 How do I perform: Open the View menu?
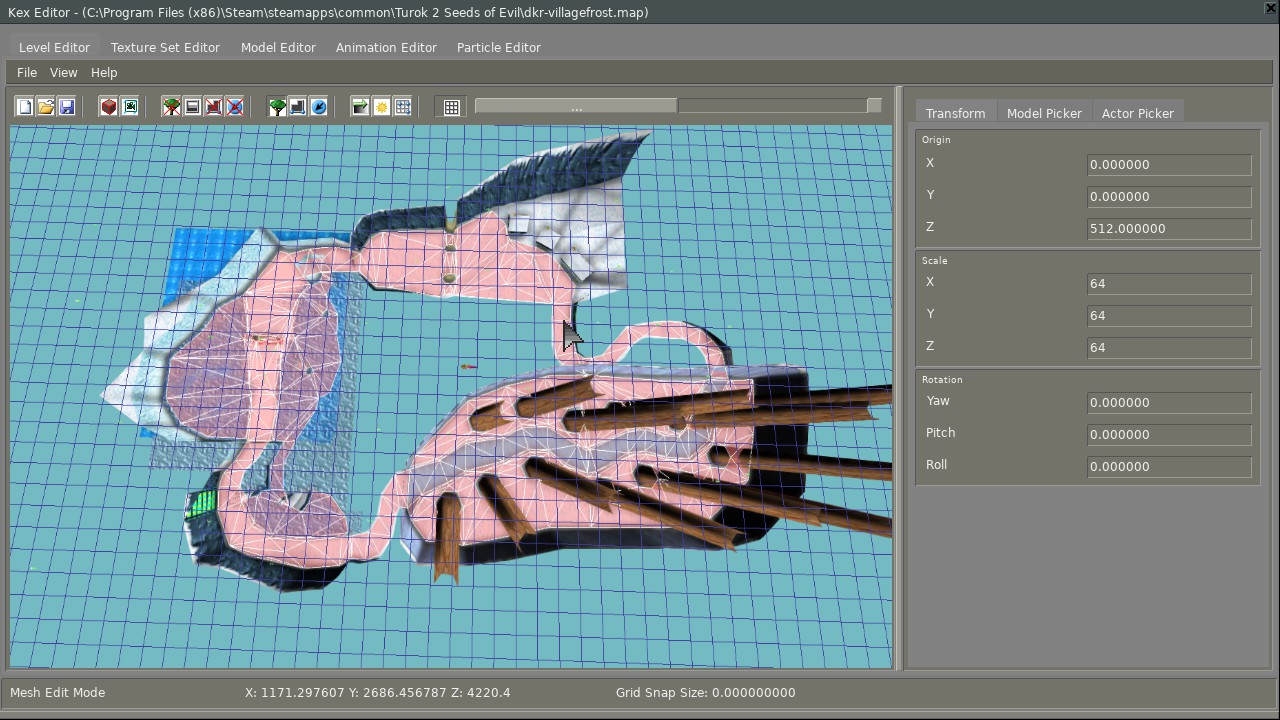pyautogui.click(x=63, y=72)
